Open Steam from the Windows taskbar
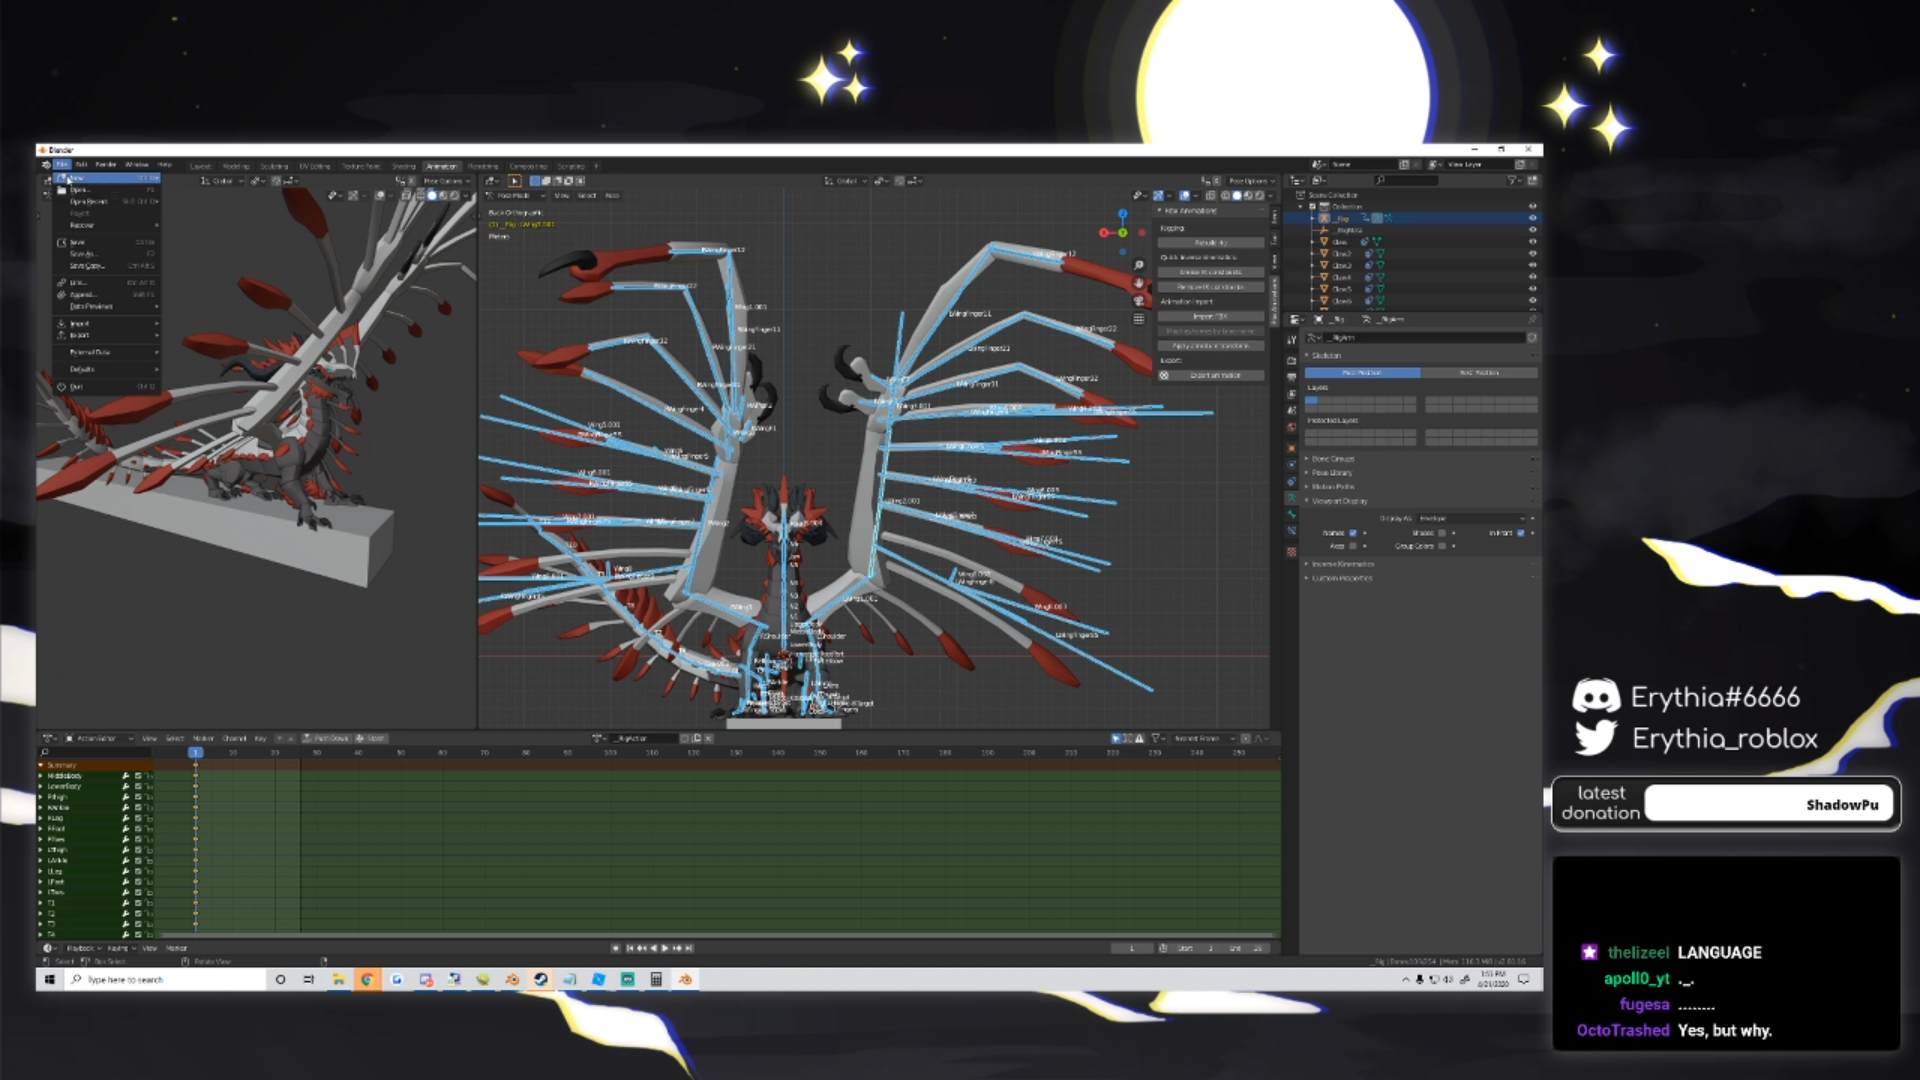Image resolution: width=1920 pixels, height=1080 pixels. (541, 980)
